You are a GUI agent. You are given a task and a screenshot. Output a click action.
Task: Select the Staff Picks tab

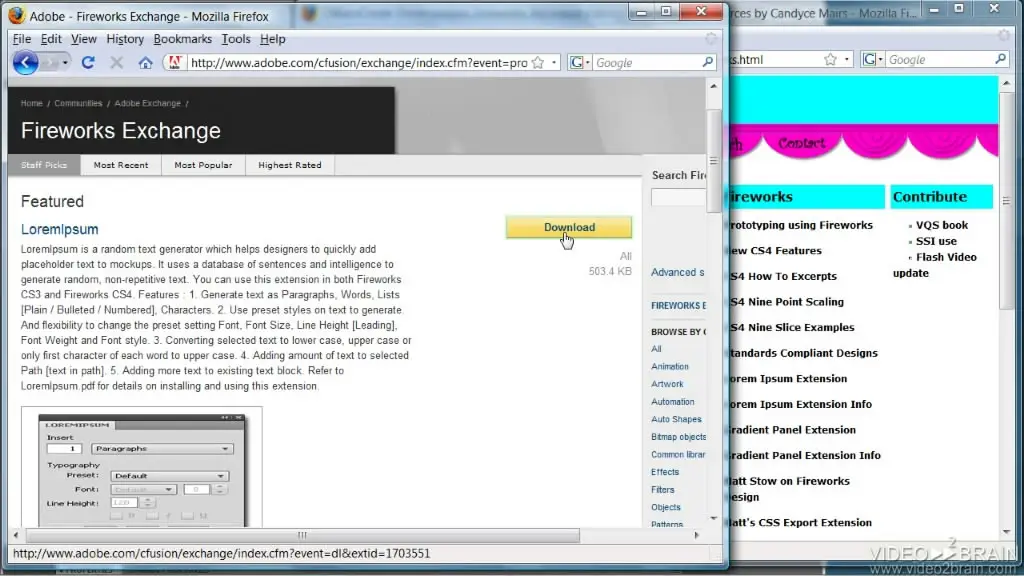pyautogui.click(x=44, y=165)
